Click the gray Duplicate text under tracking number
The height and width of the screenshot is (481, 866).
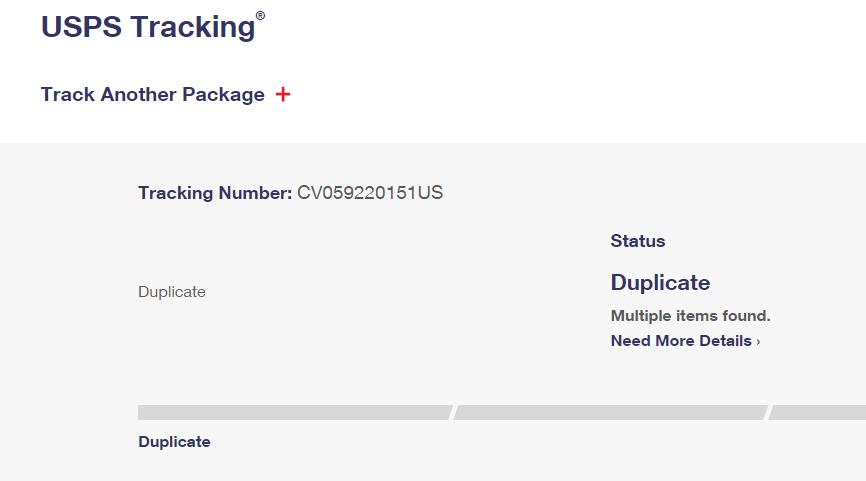tap(172, 292)
